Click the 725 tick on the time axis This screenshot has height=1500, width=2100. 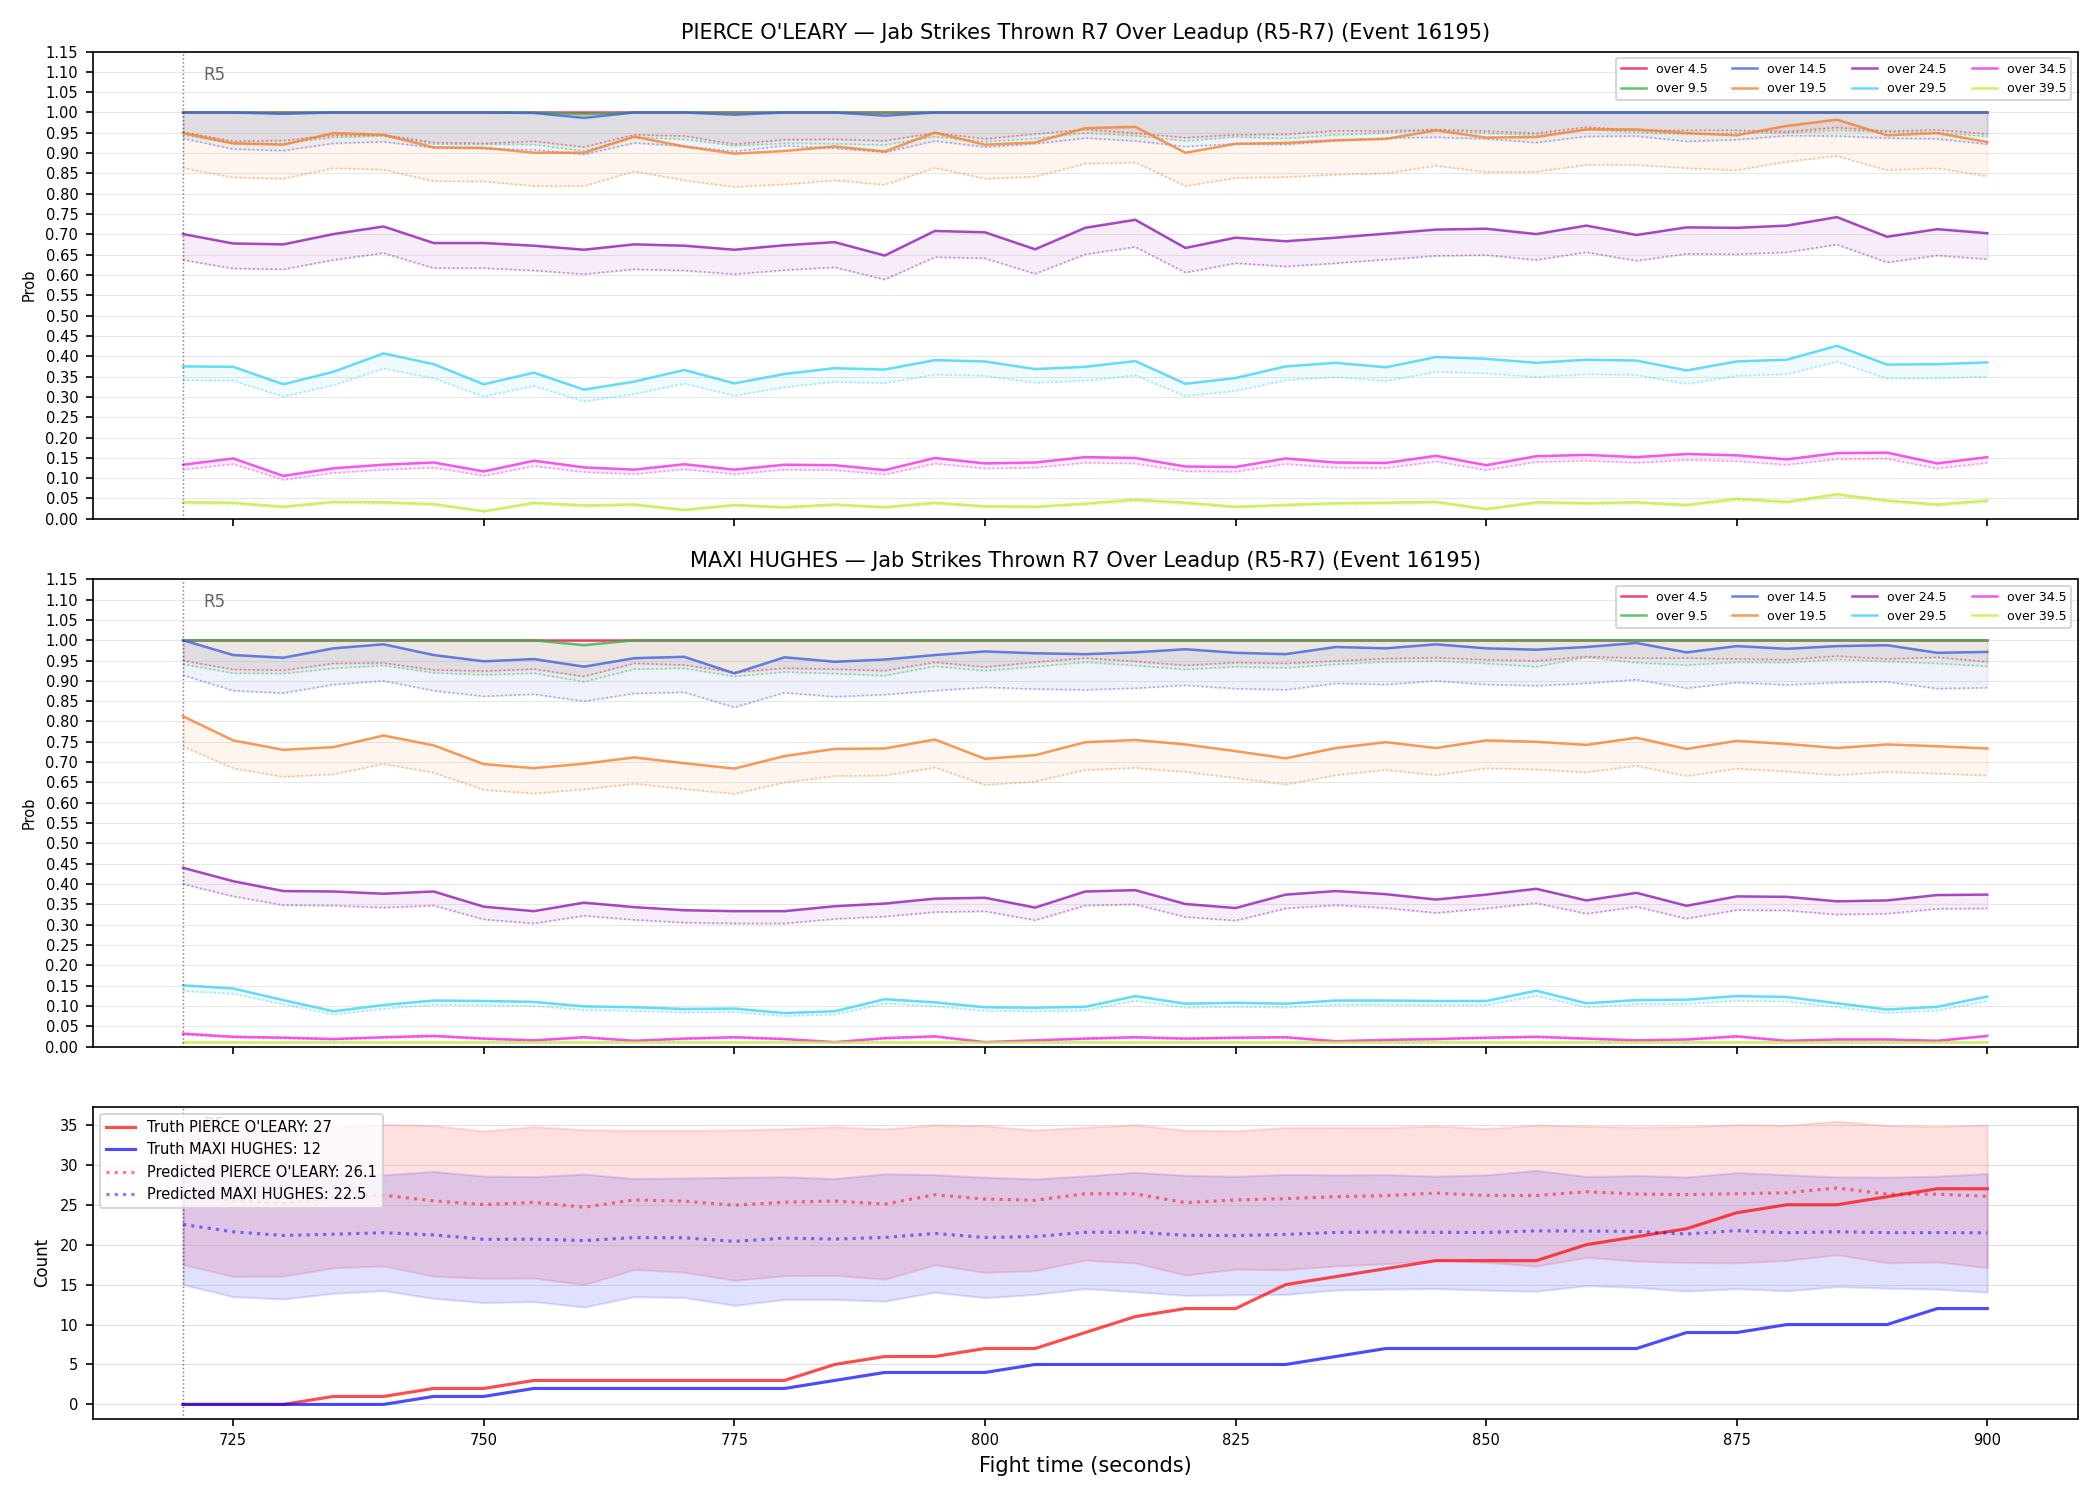[233, 1438]
